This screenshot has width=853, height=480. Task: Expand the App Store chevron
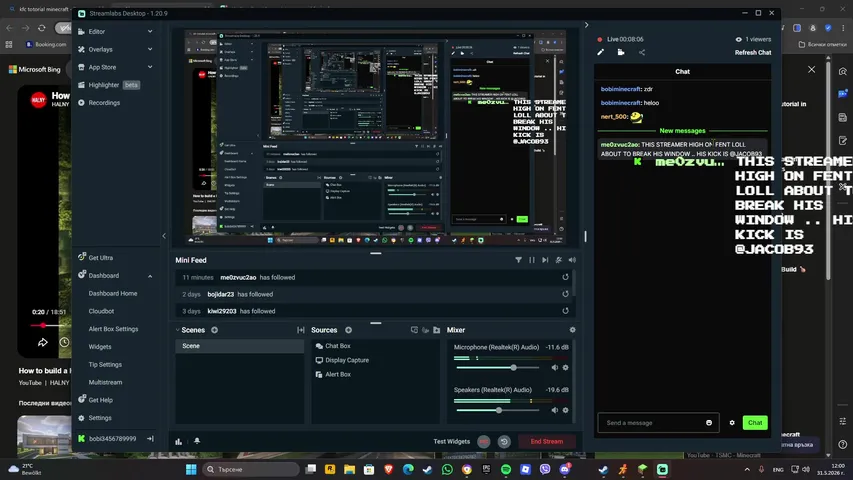[150, 67]
